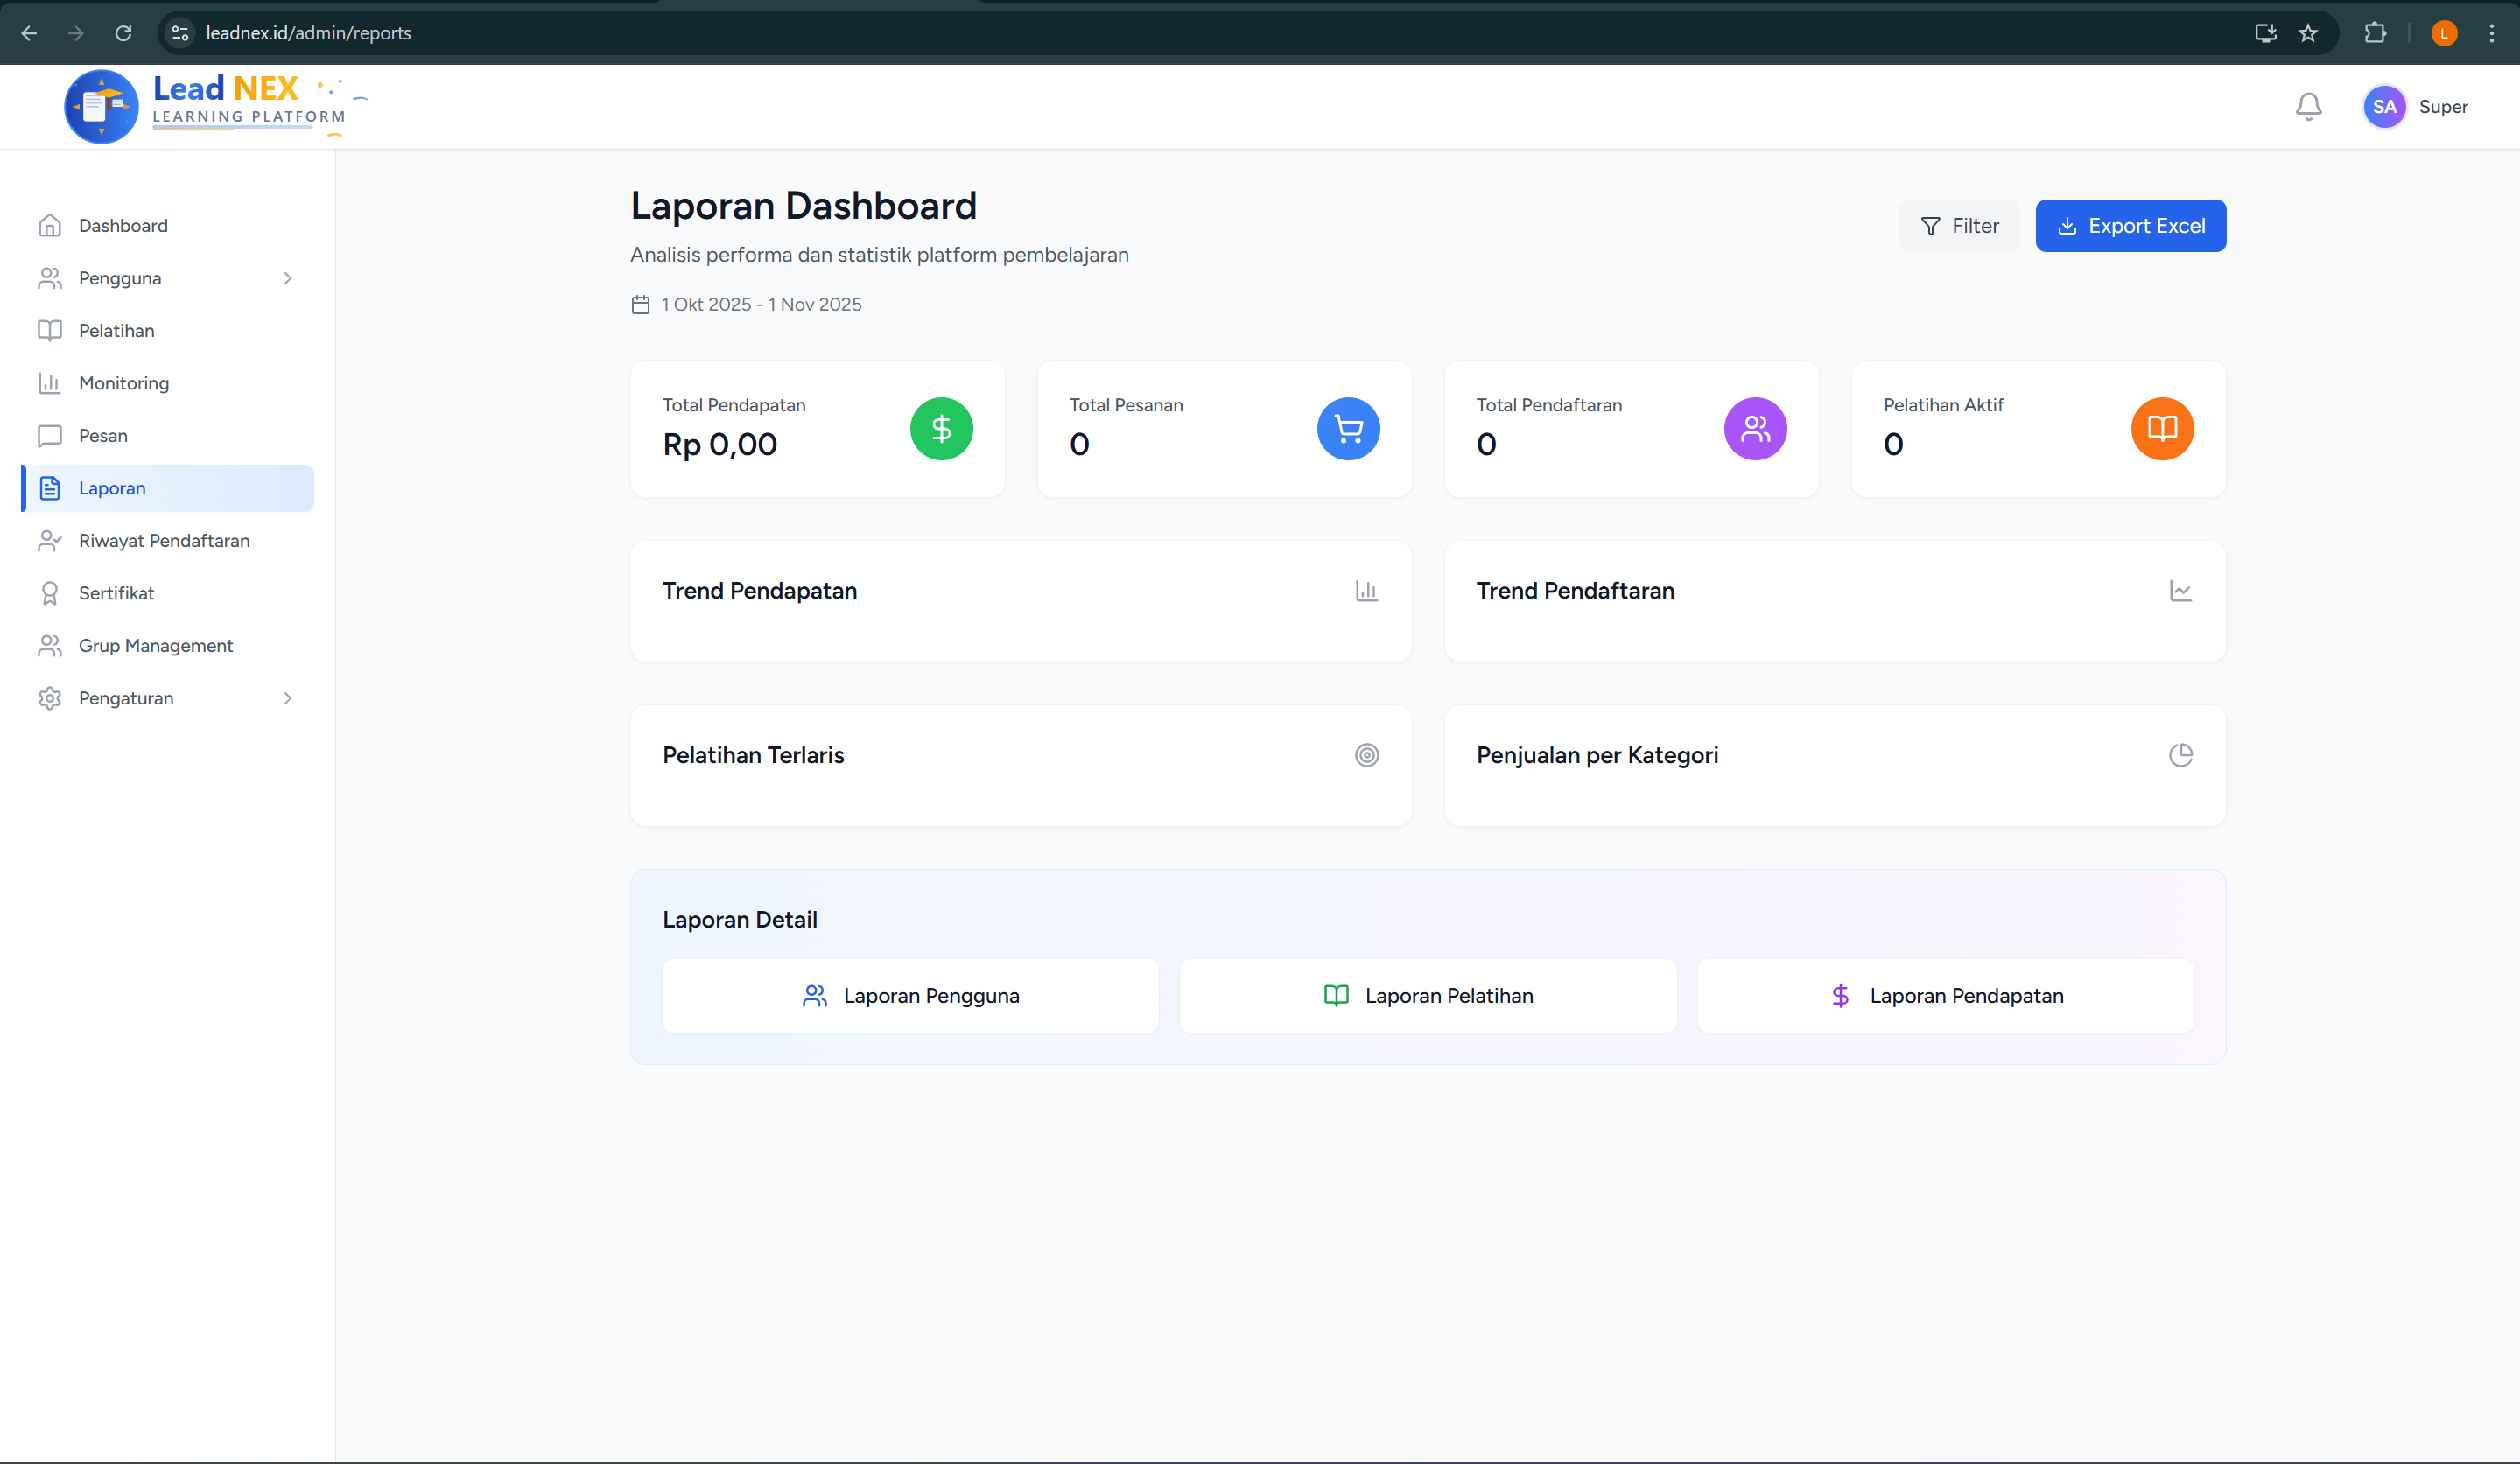2520x1464 pixels.
Task: Open the Monitoring sidebar menu
Action: click(x=124, y=383)
